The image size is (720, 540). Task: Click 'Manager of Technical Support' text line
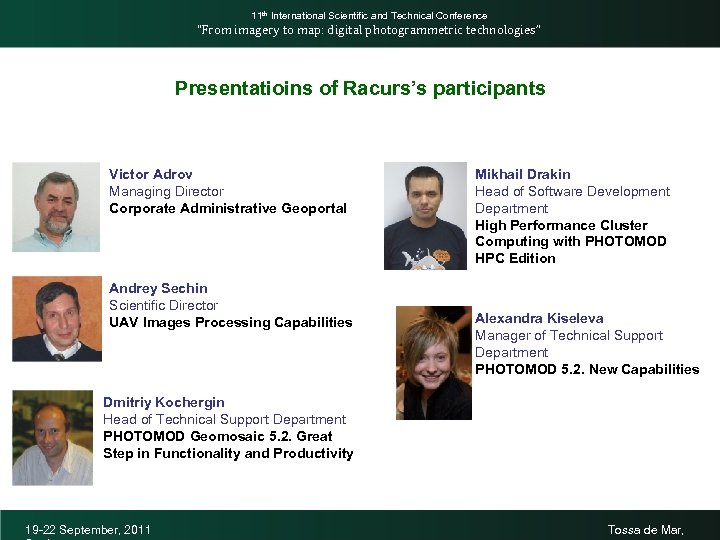(x=569, y=336)
